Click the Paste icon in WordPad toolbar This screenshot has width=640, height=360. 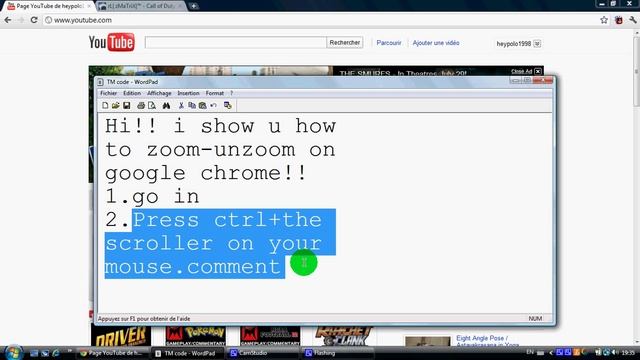202,106
